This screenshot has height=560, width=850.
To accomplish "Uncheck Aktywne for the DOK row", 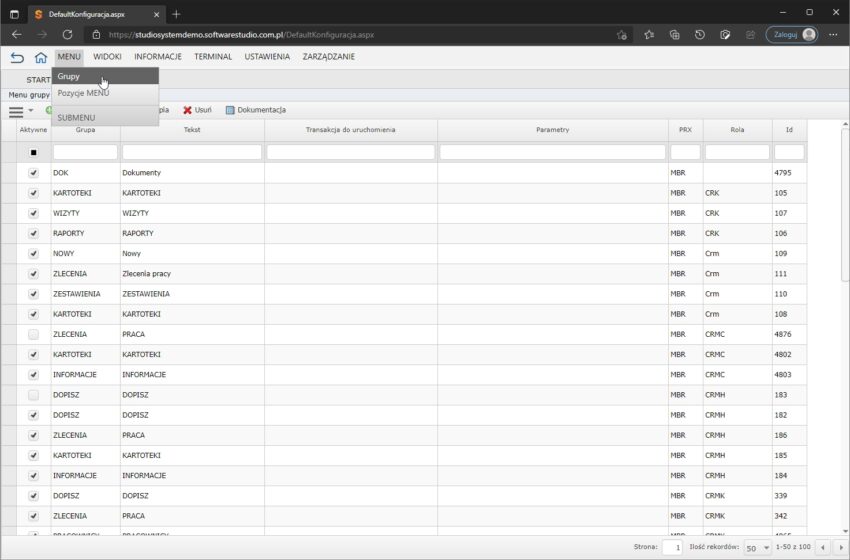I will tap(33, 173).
